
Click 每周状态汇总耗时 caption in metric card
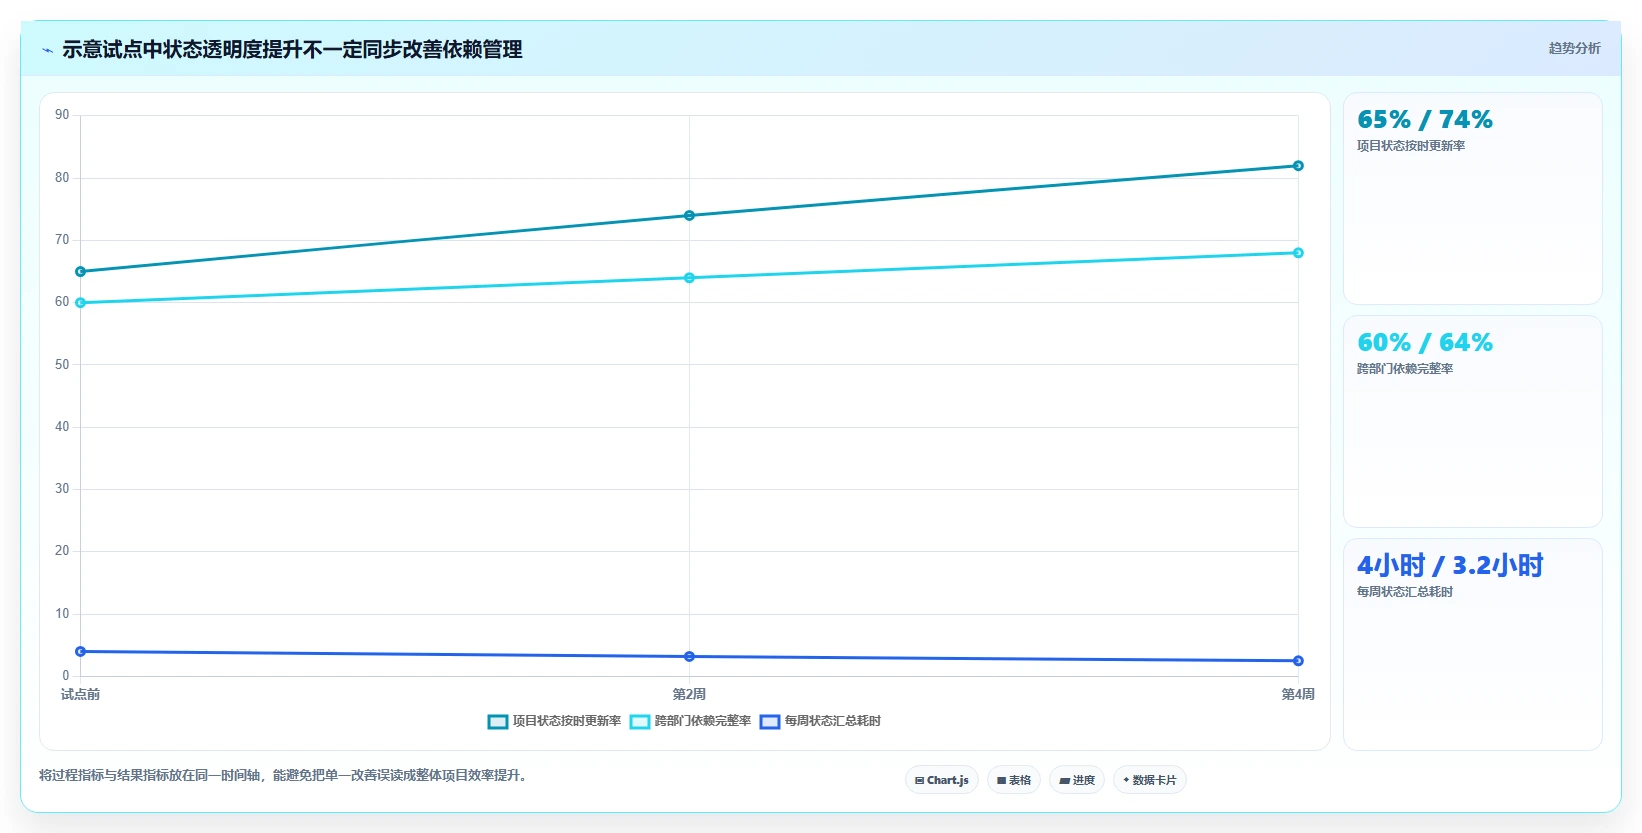tap(1405, 592)
